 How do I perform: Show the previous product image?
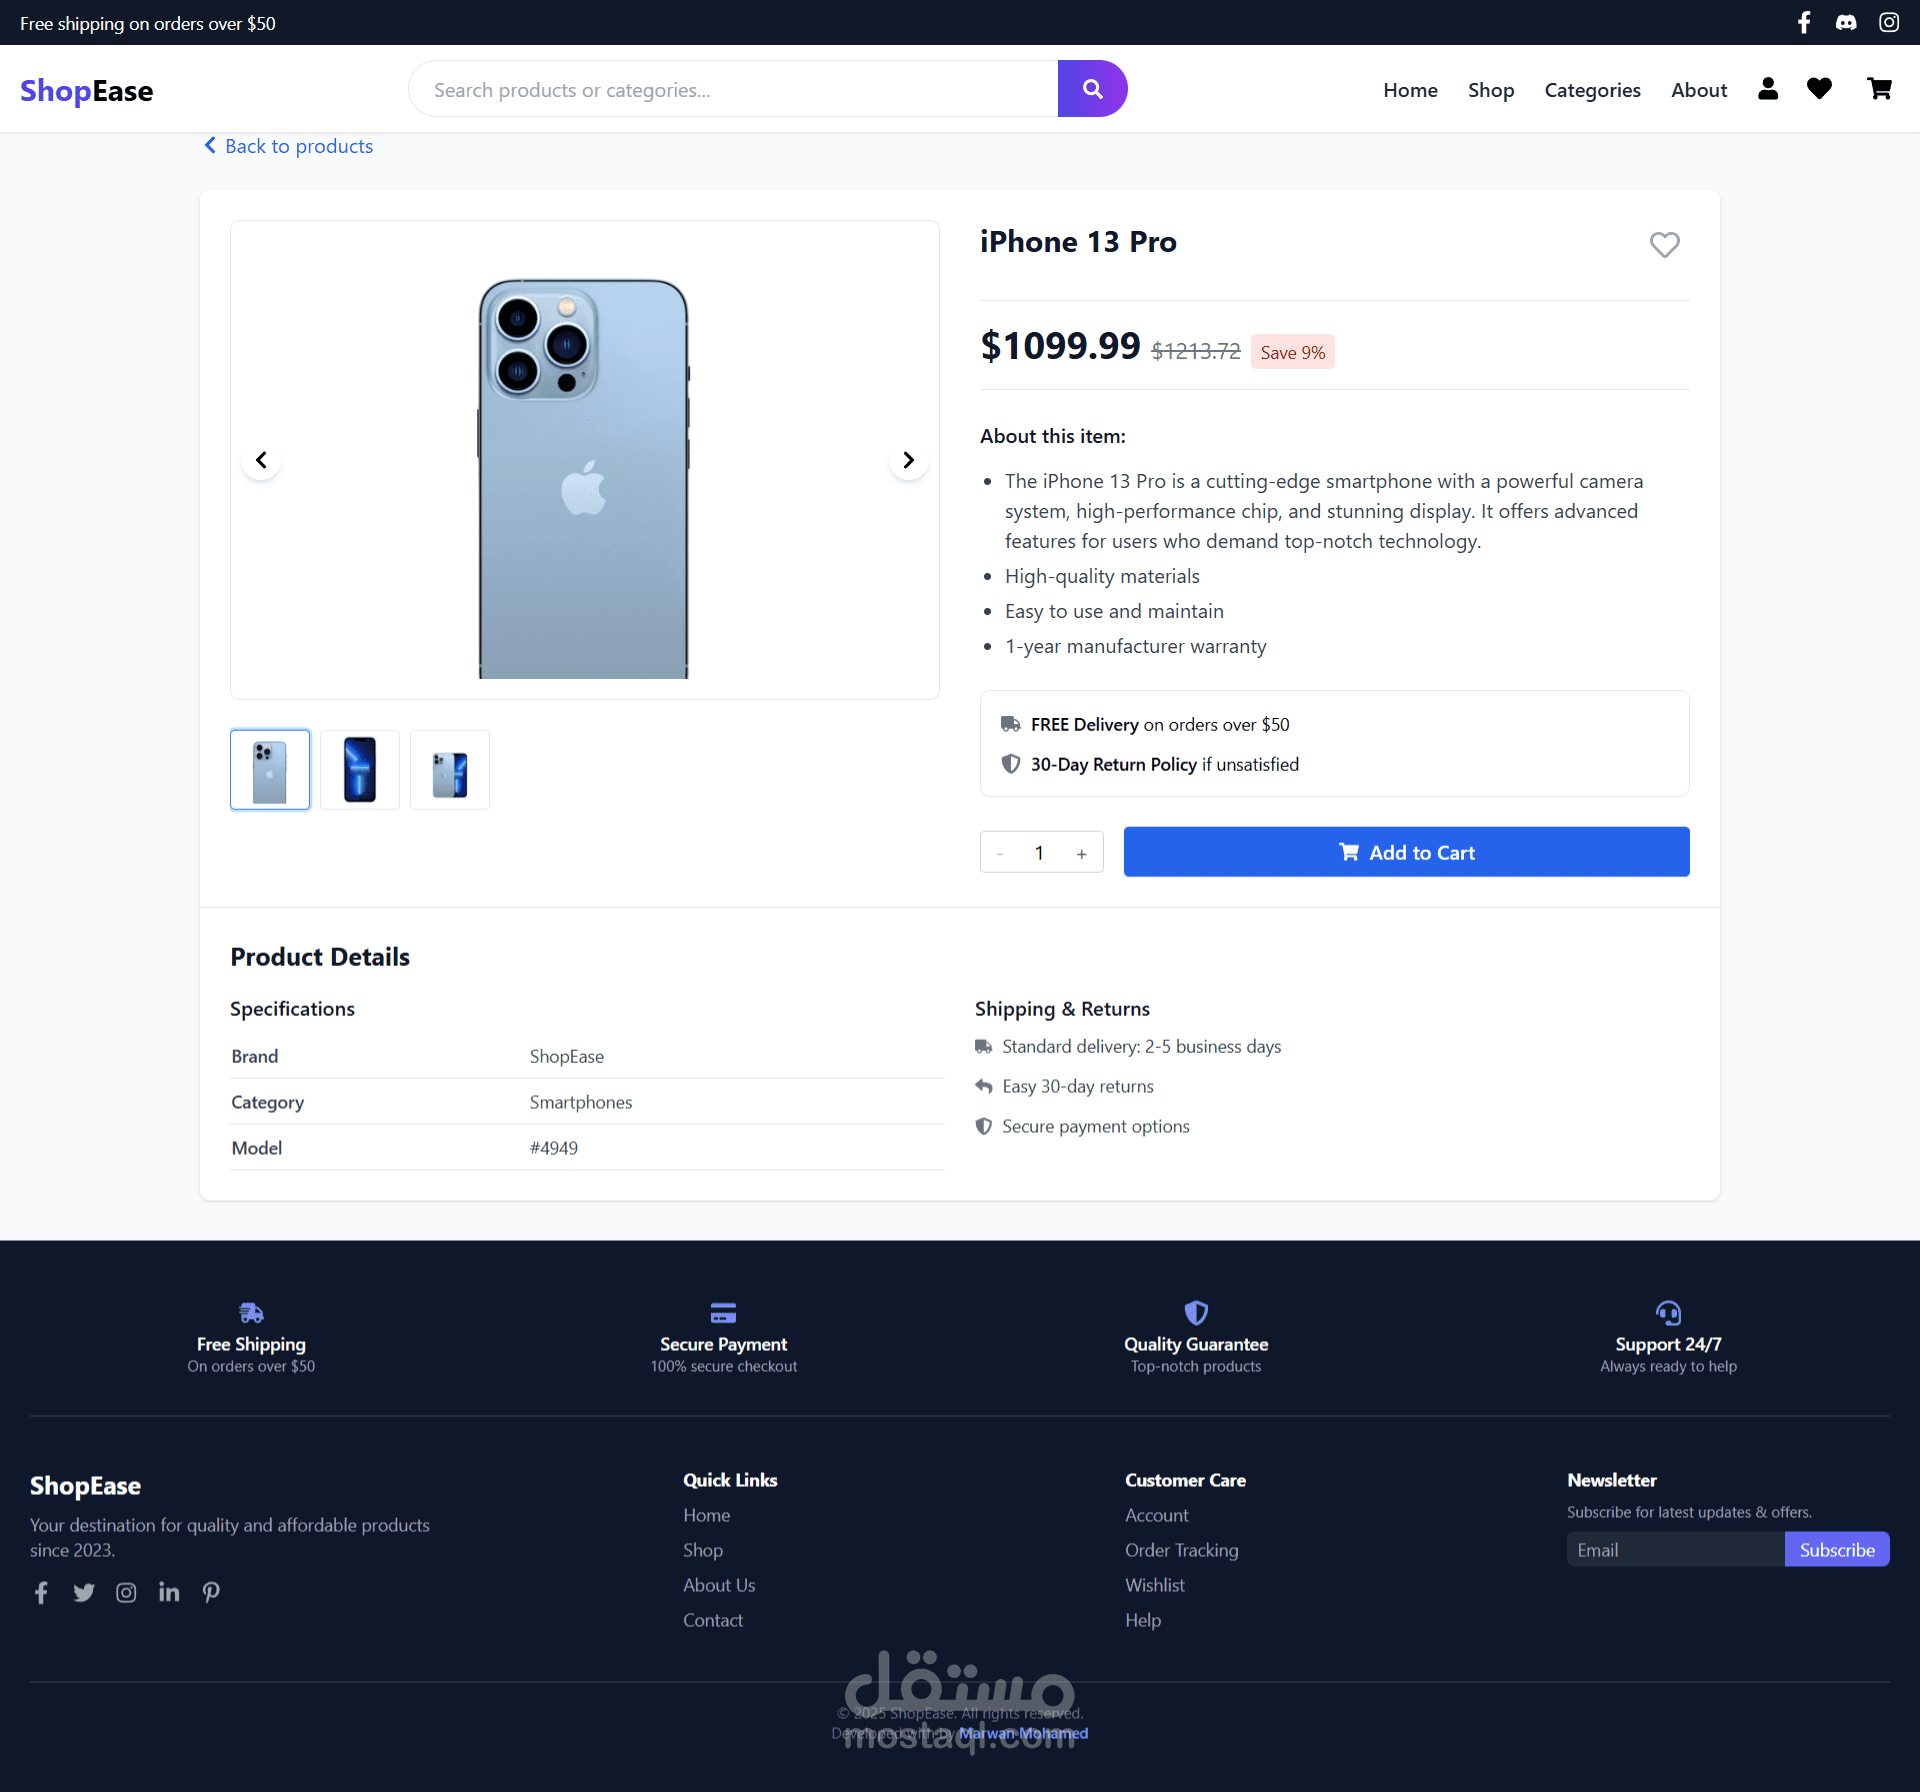tap(261, 460)
